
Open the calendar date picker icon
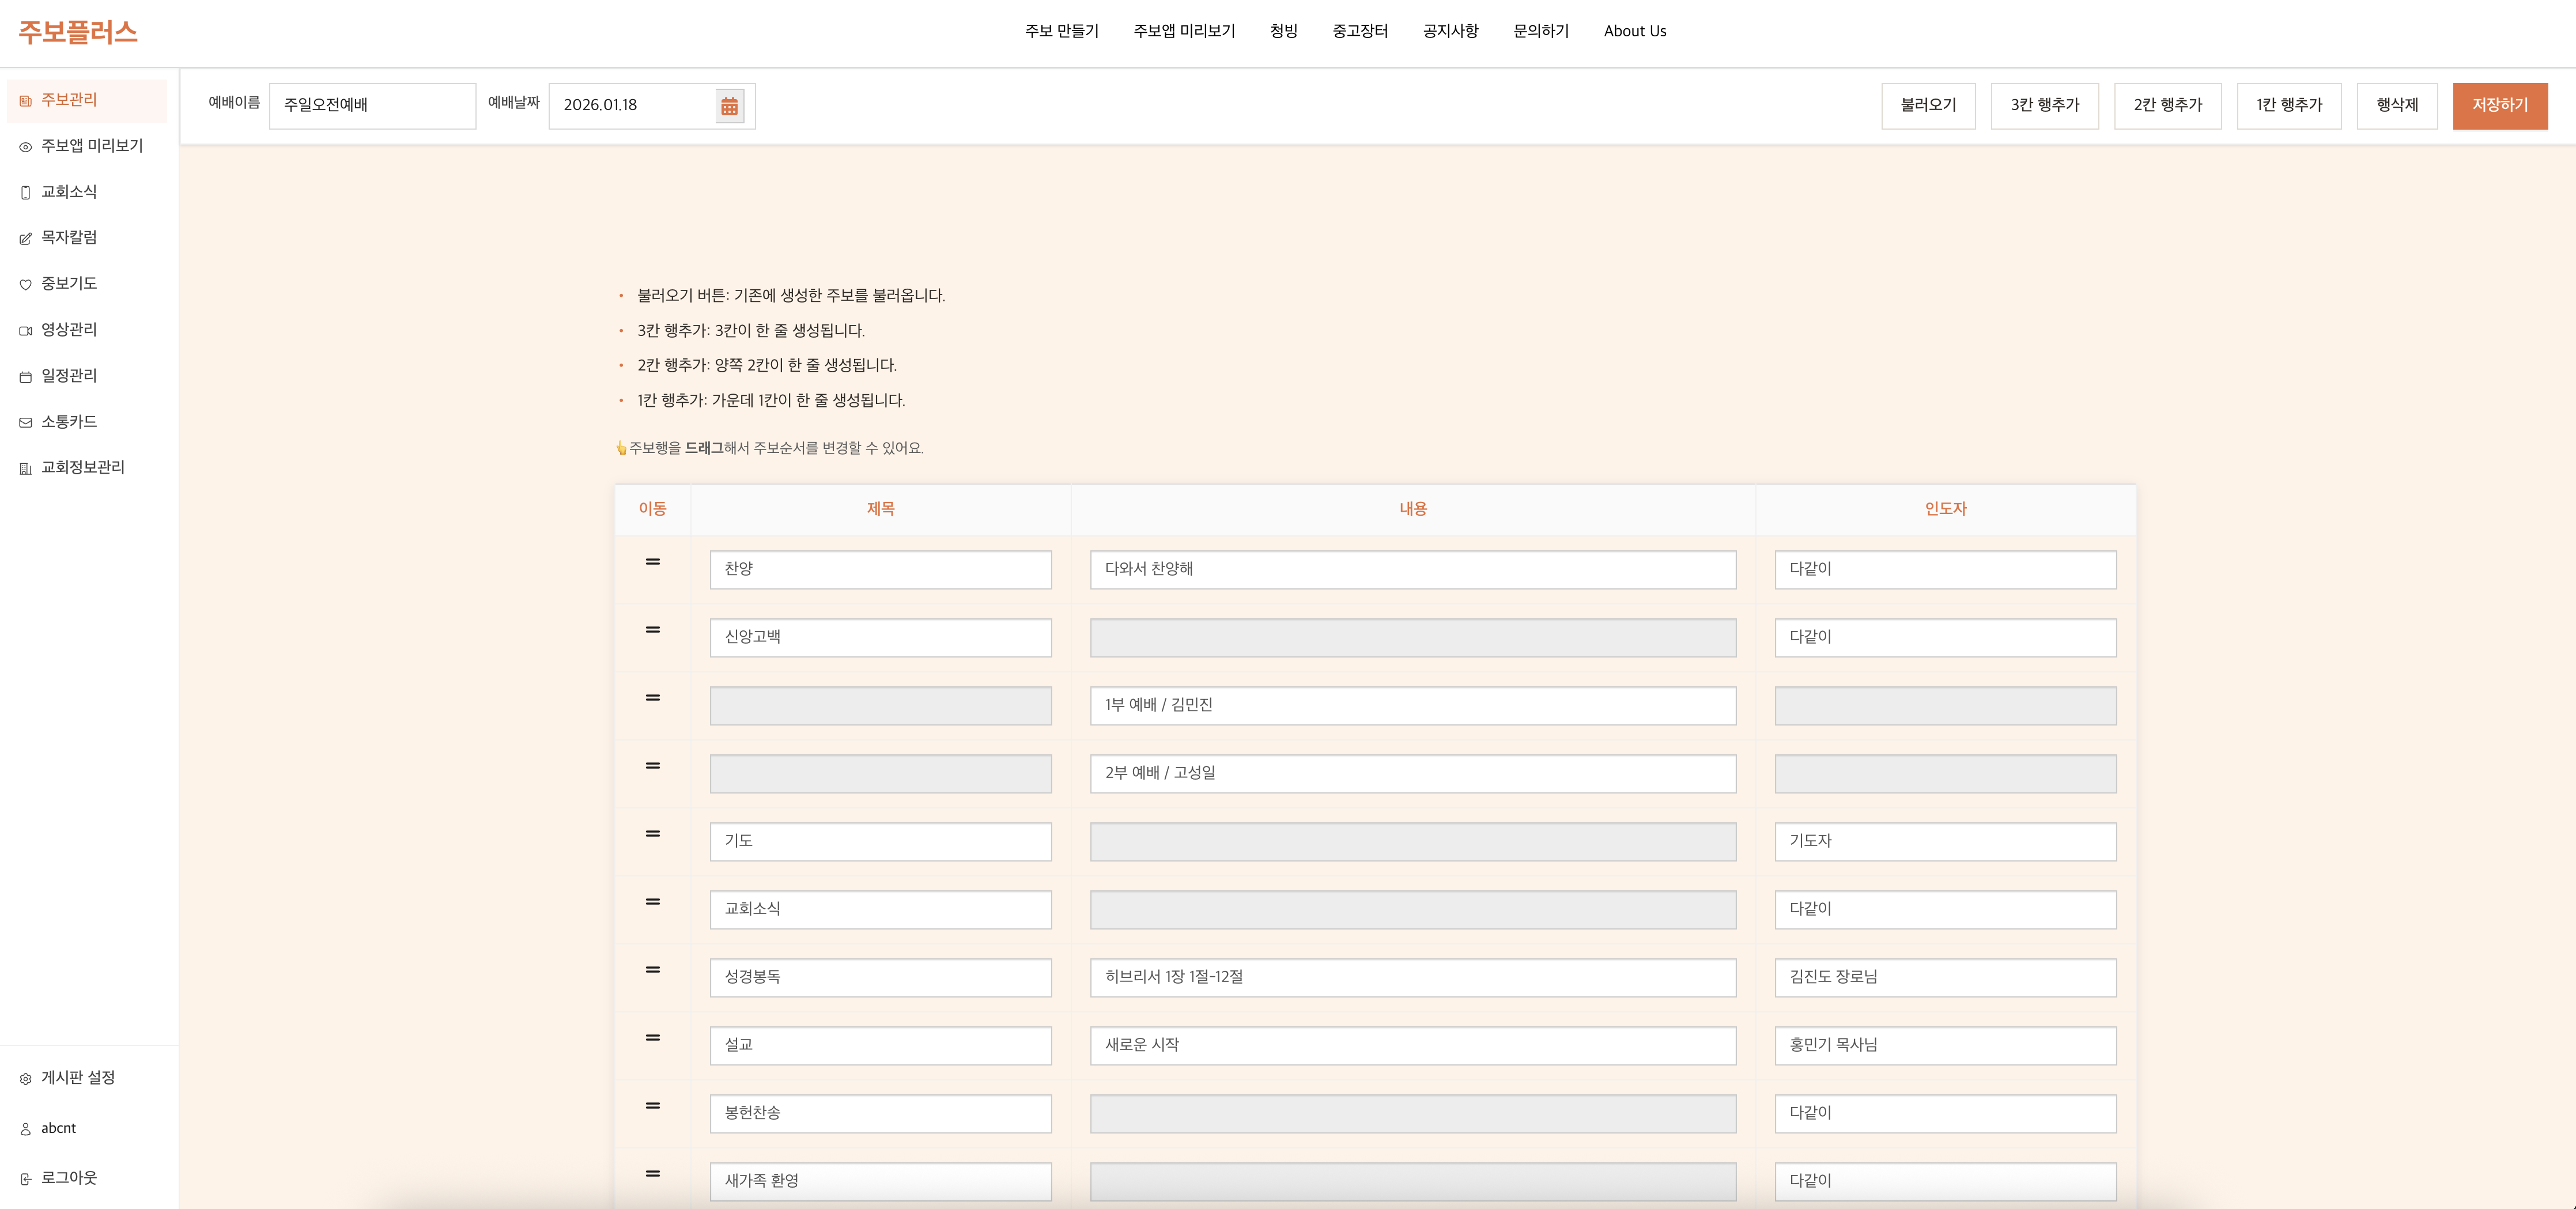pos(729,106)
